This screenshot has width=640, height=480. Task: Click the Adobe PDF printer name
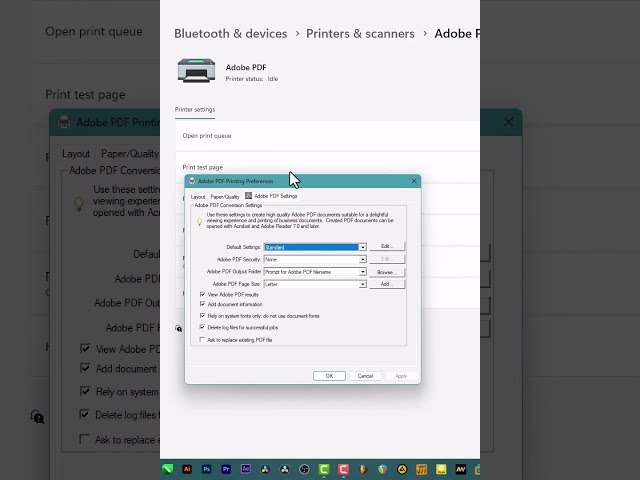click(x=246, y=67)
